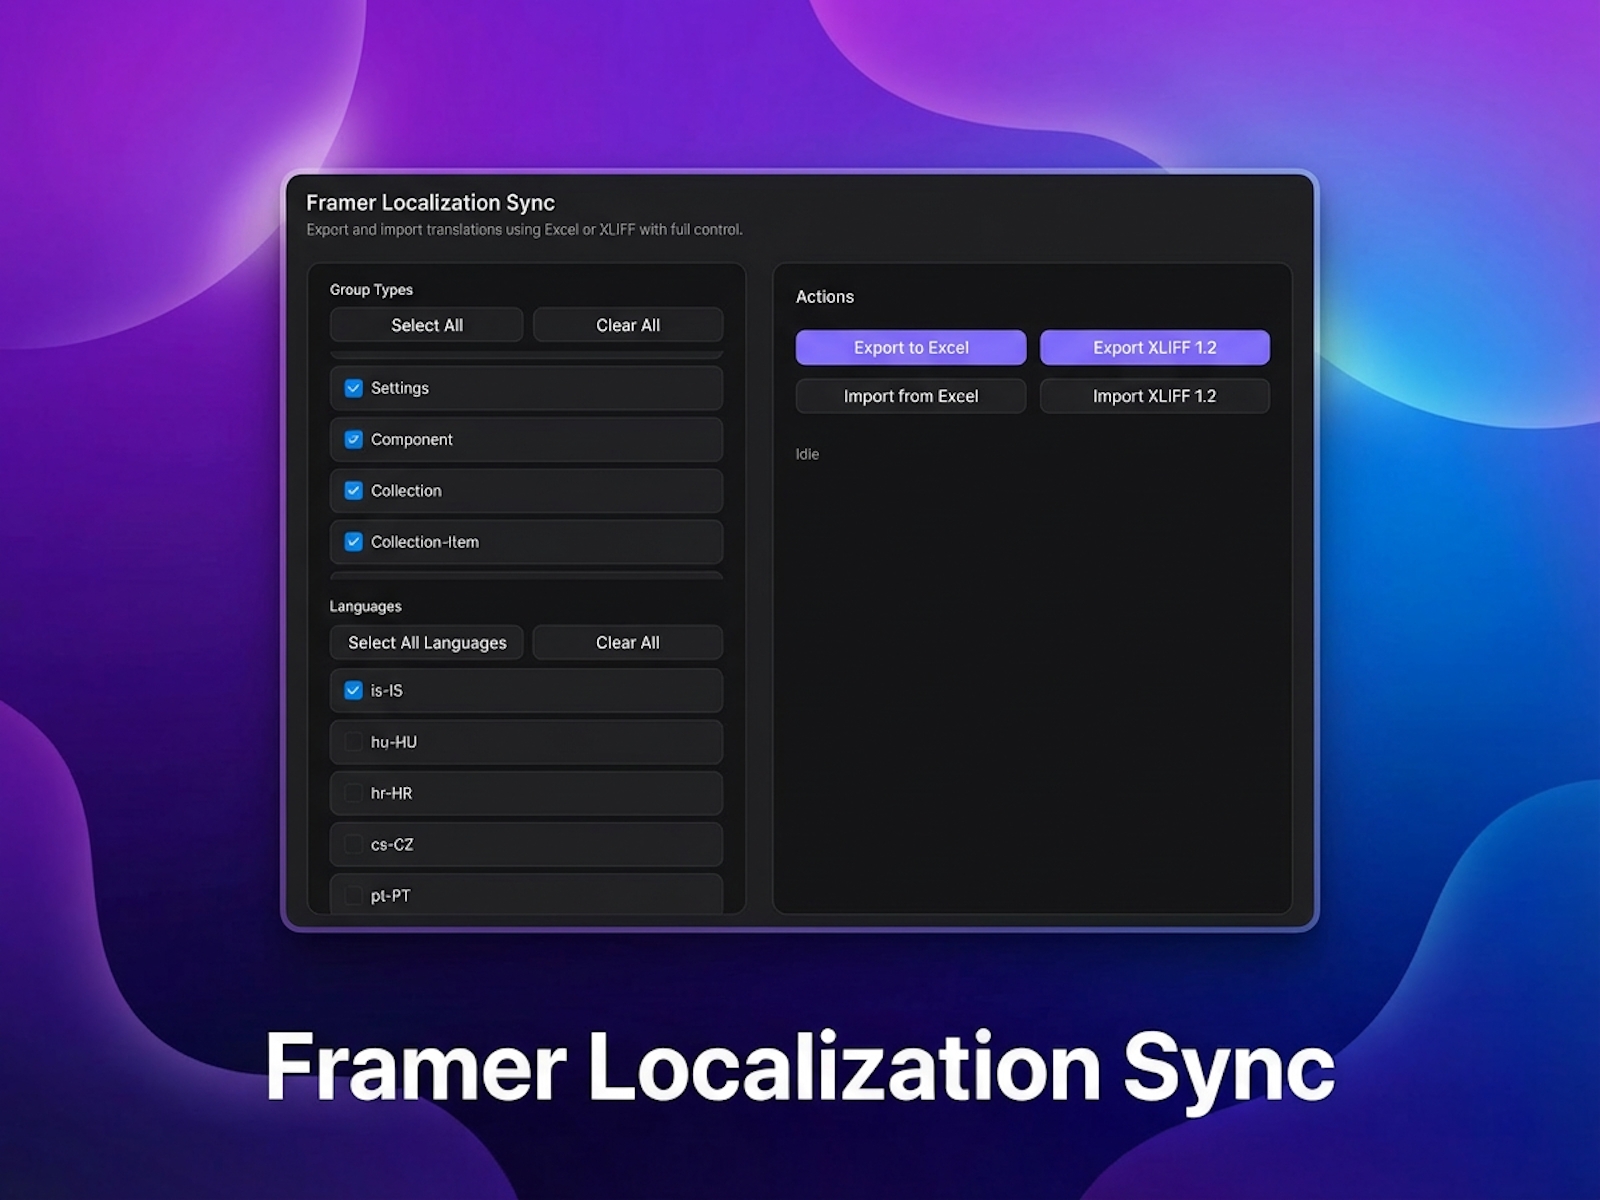
Task: Enable the hu-HU language
Action: [x=353, y=742]
